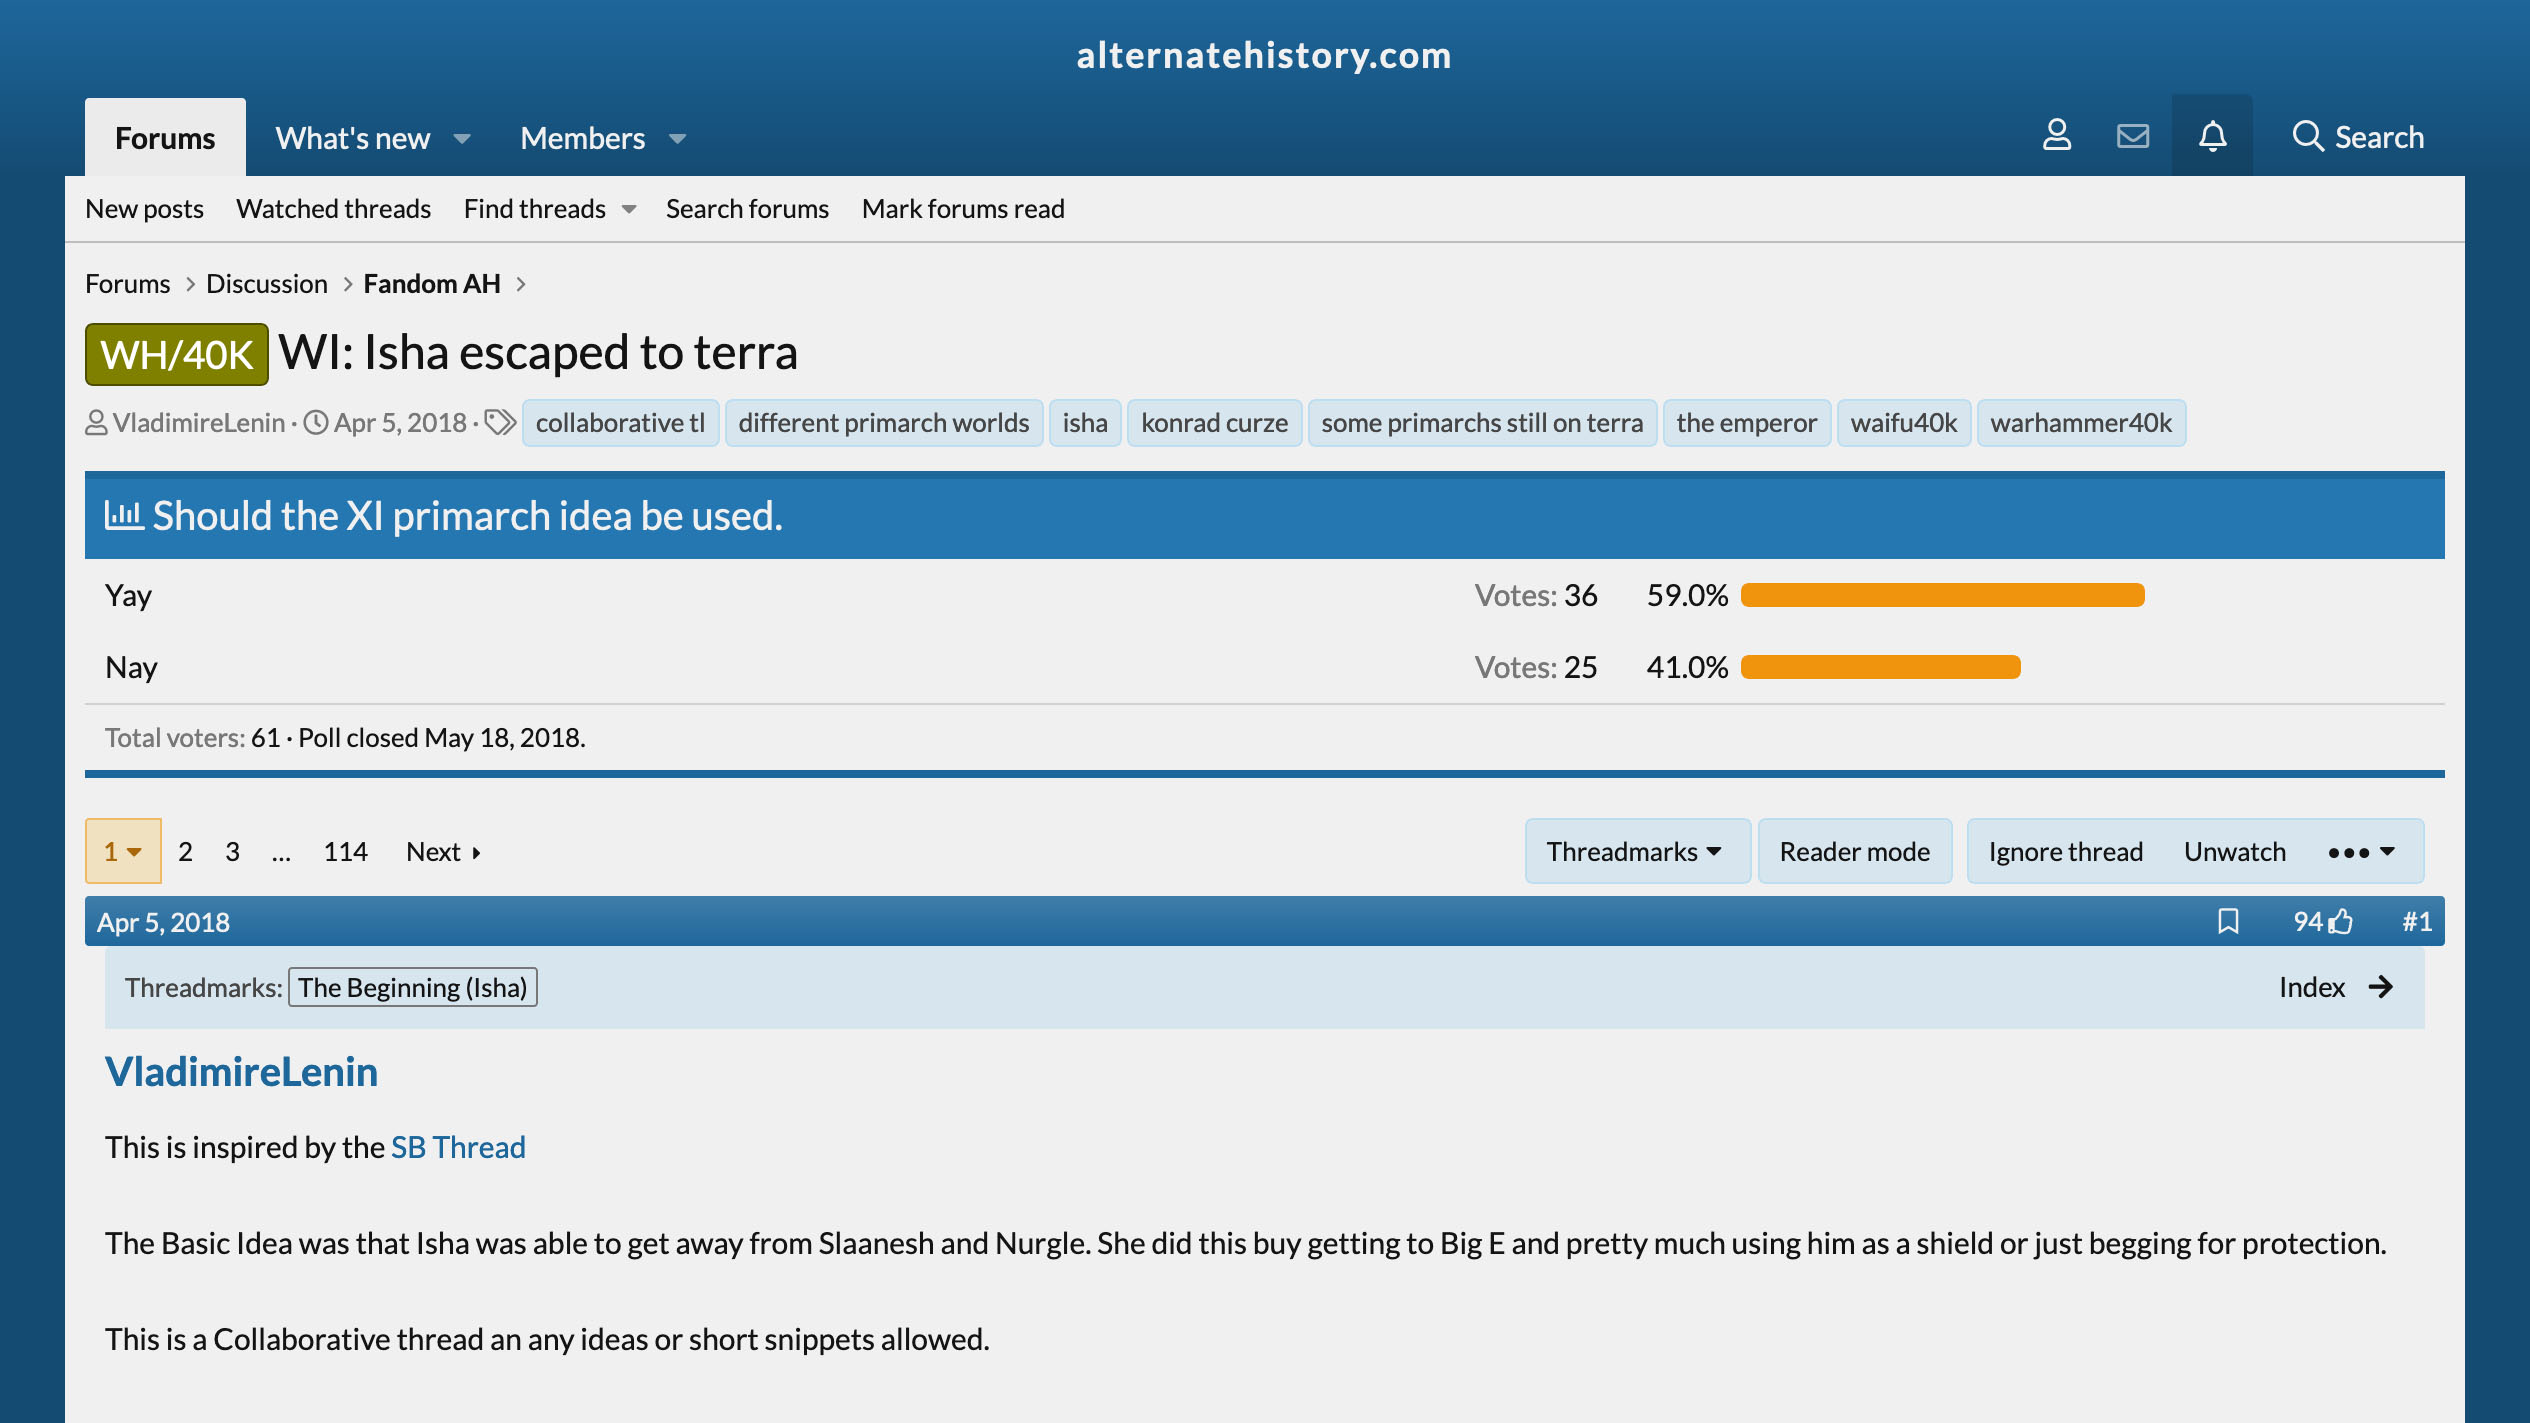Open the alerts bell icon

click(2212, 136)
